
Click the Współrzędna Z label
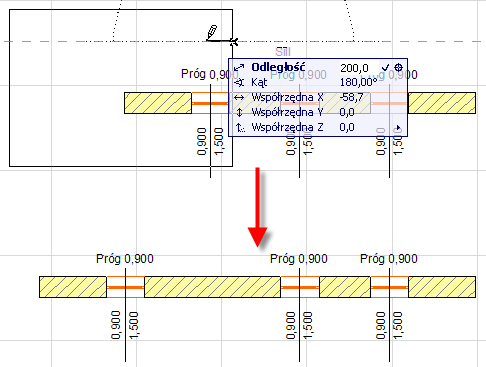tap(287, 127)
